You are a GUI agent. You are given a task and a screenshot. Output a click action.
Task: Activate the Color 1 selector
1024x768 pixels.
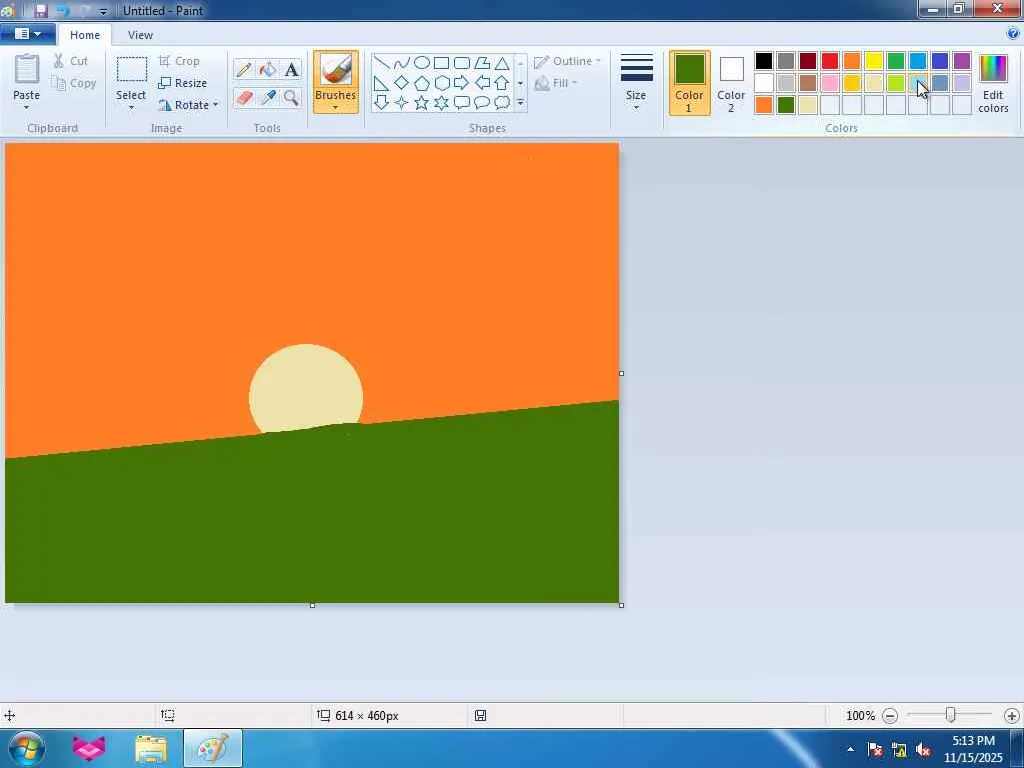689,82
